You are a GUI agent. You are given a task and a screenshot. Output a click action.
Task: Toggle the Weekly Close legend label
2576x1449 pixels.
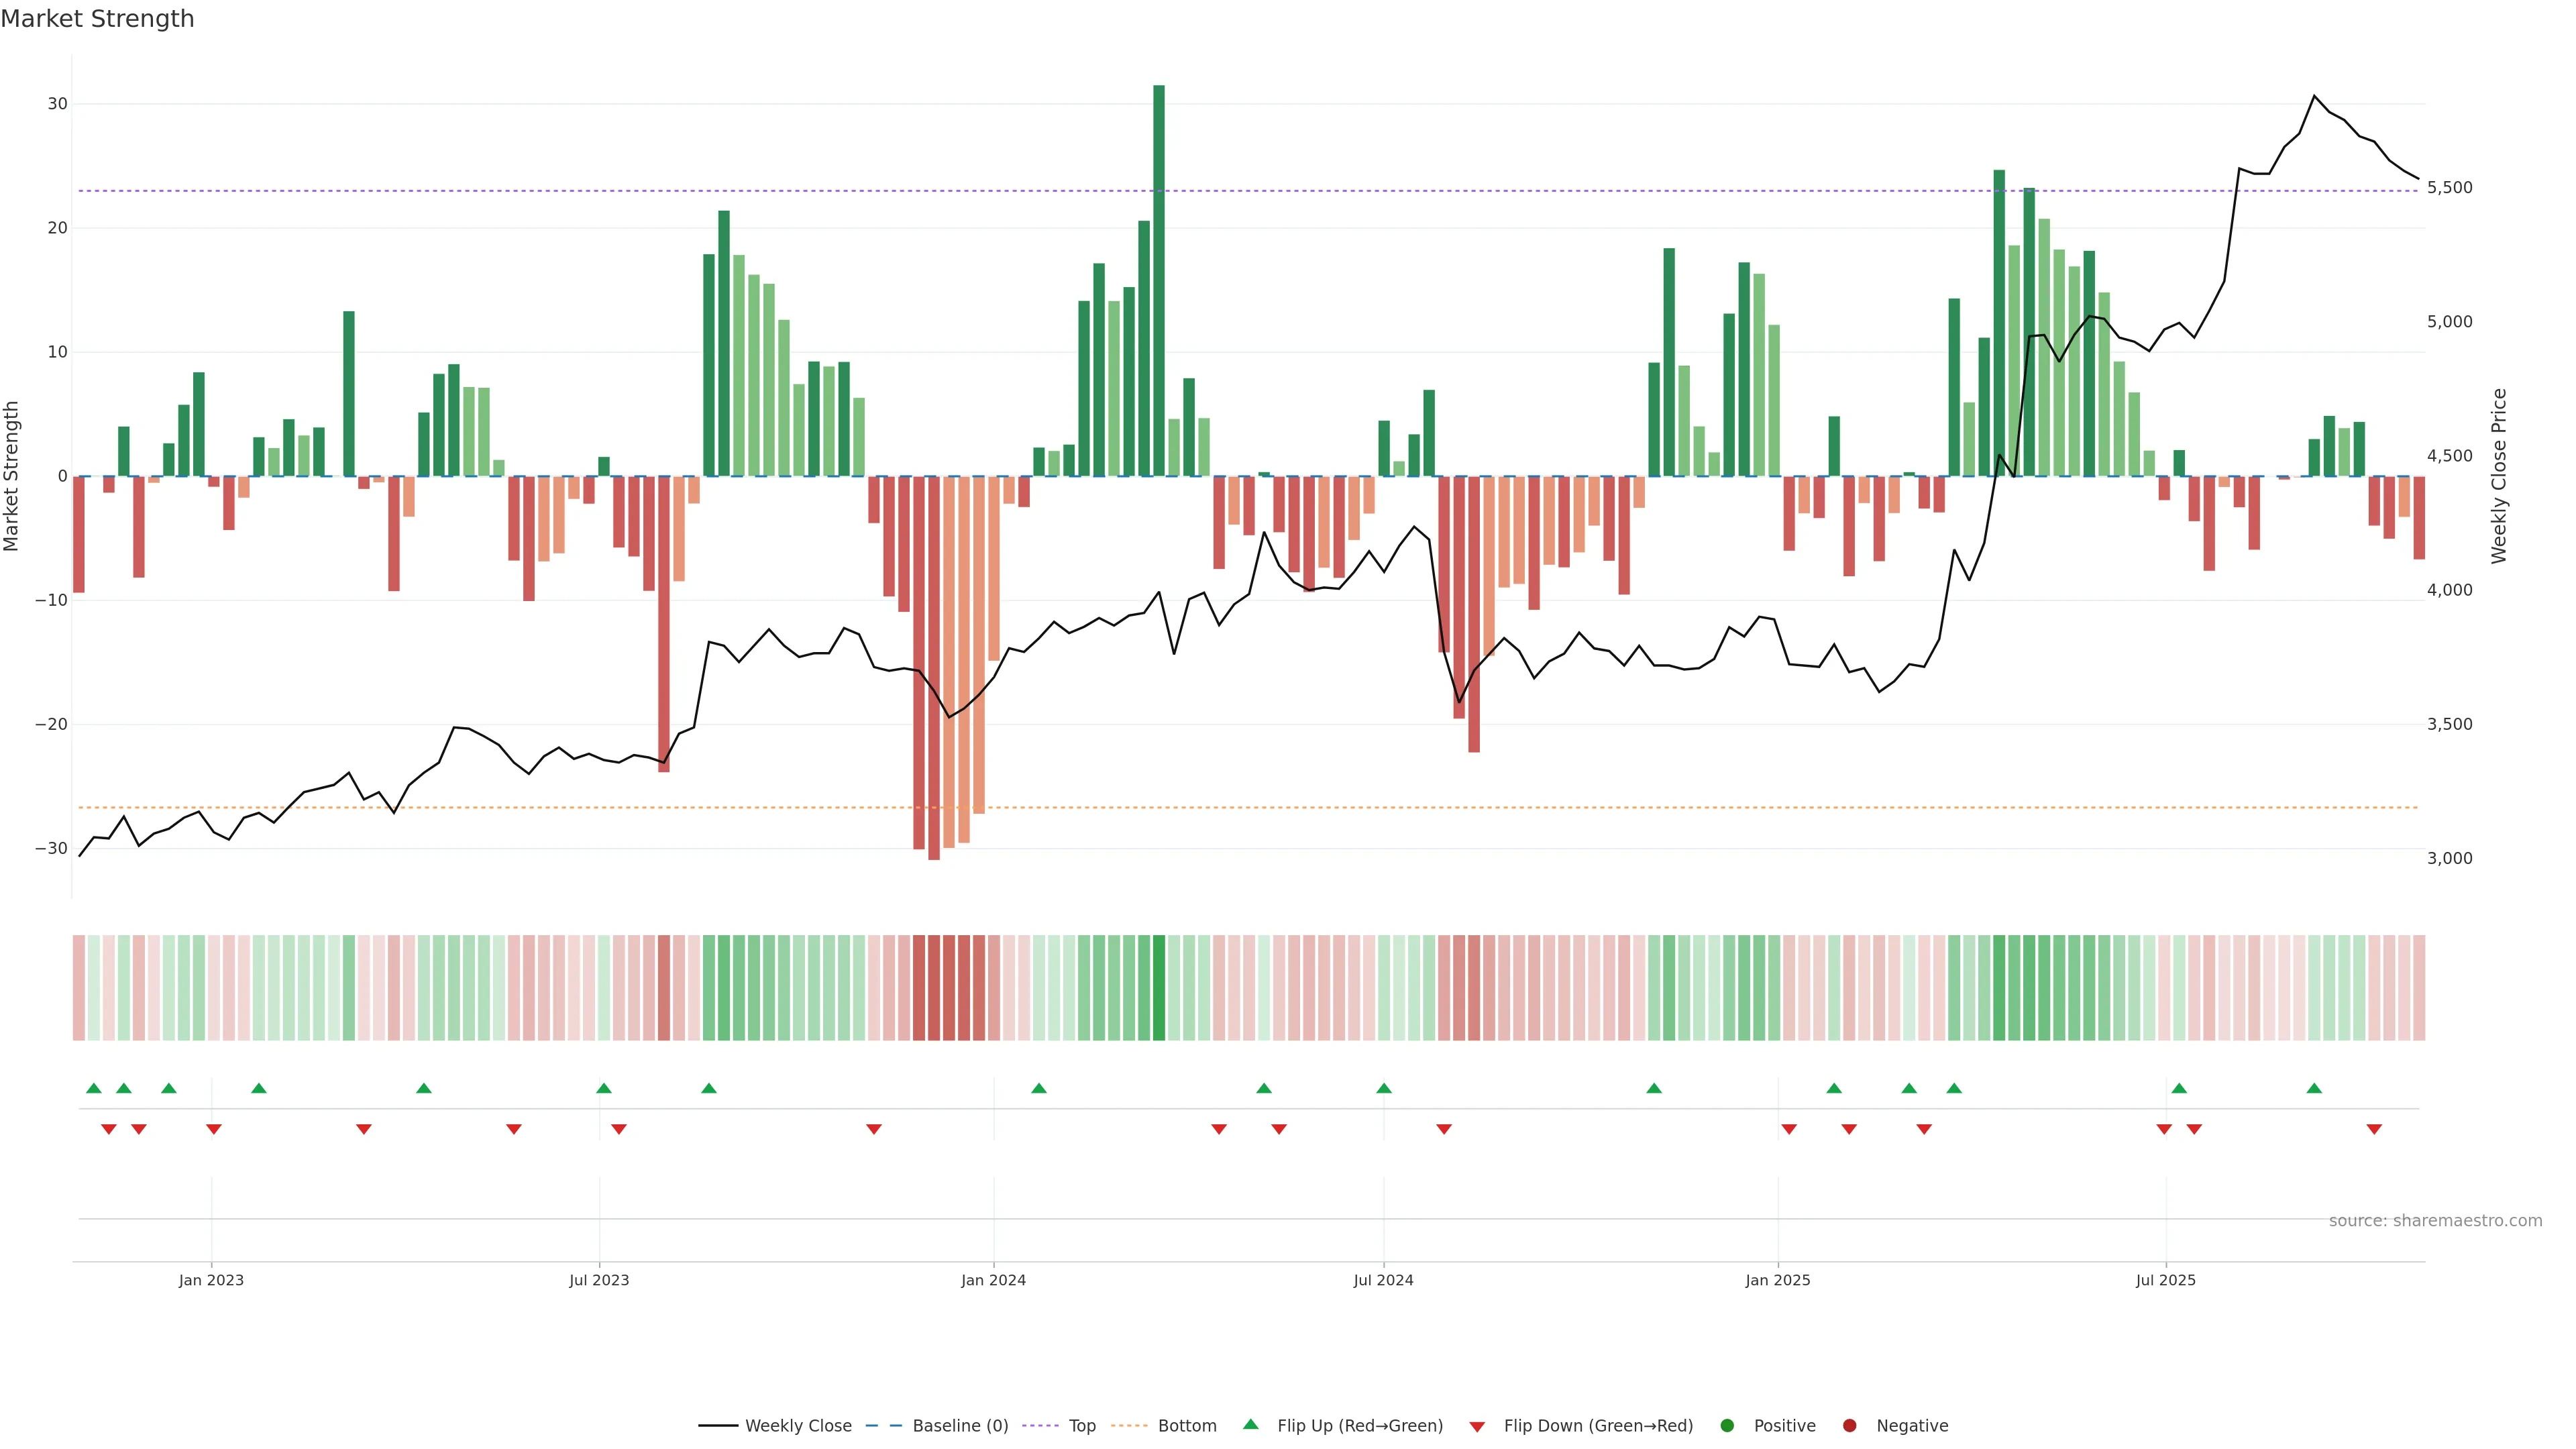point(798,1426)
